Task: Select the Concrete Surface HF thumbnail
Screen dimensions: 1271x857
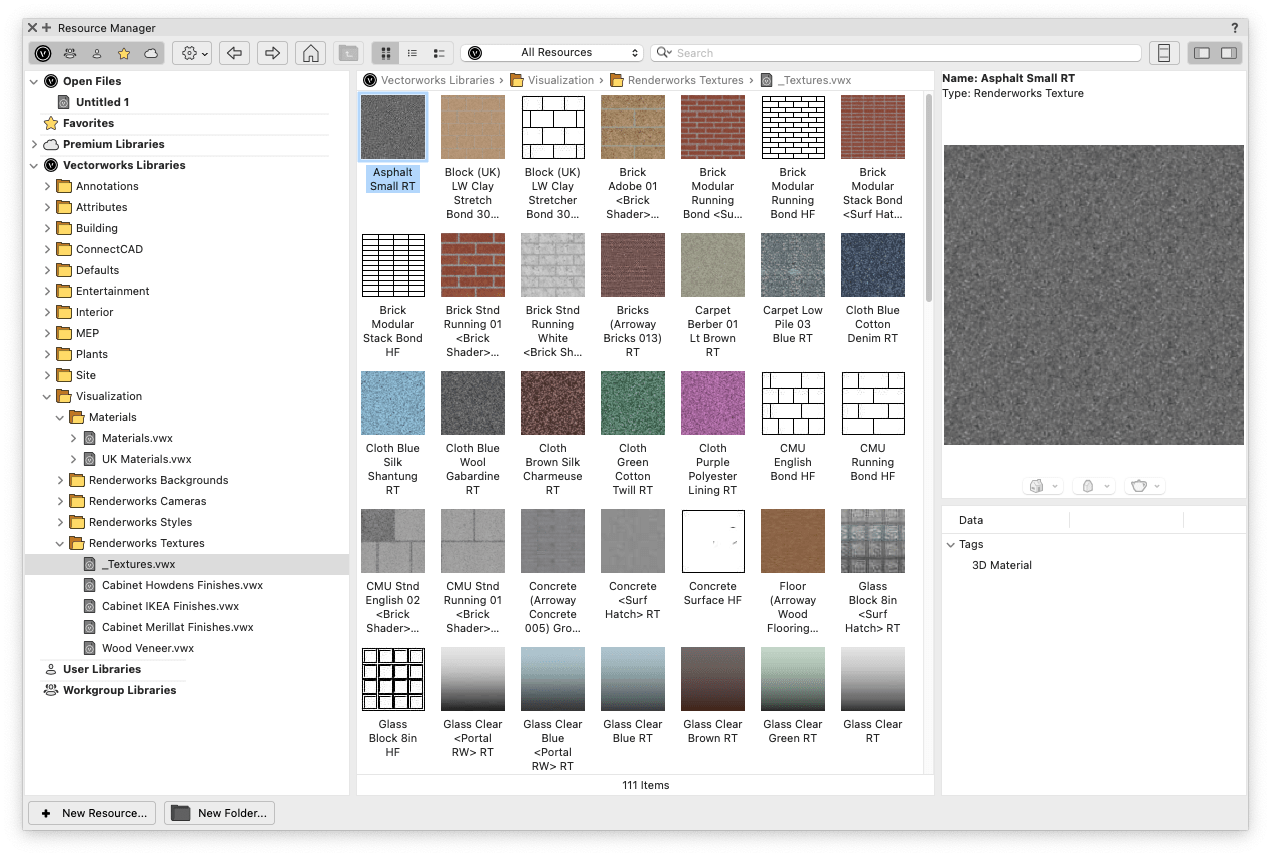Action: point(713,541)
